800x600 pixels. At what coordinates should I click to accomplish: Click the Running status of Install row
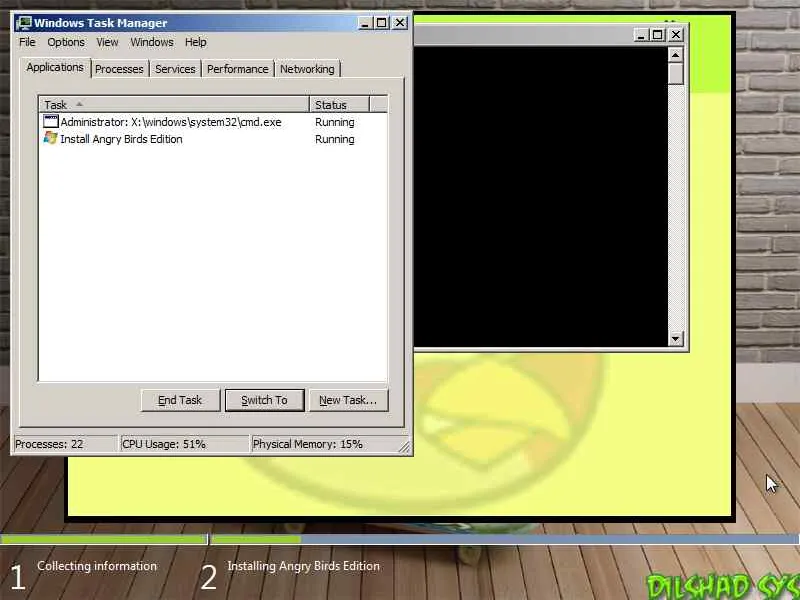(335, 139)
